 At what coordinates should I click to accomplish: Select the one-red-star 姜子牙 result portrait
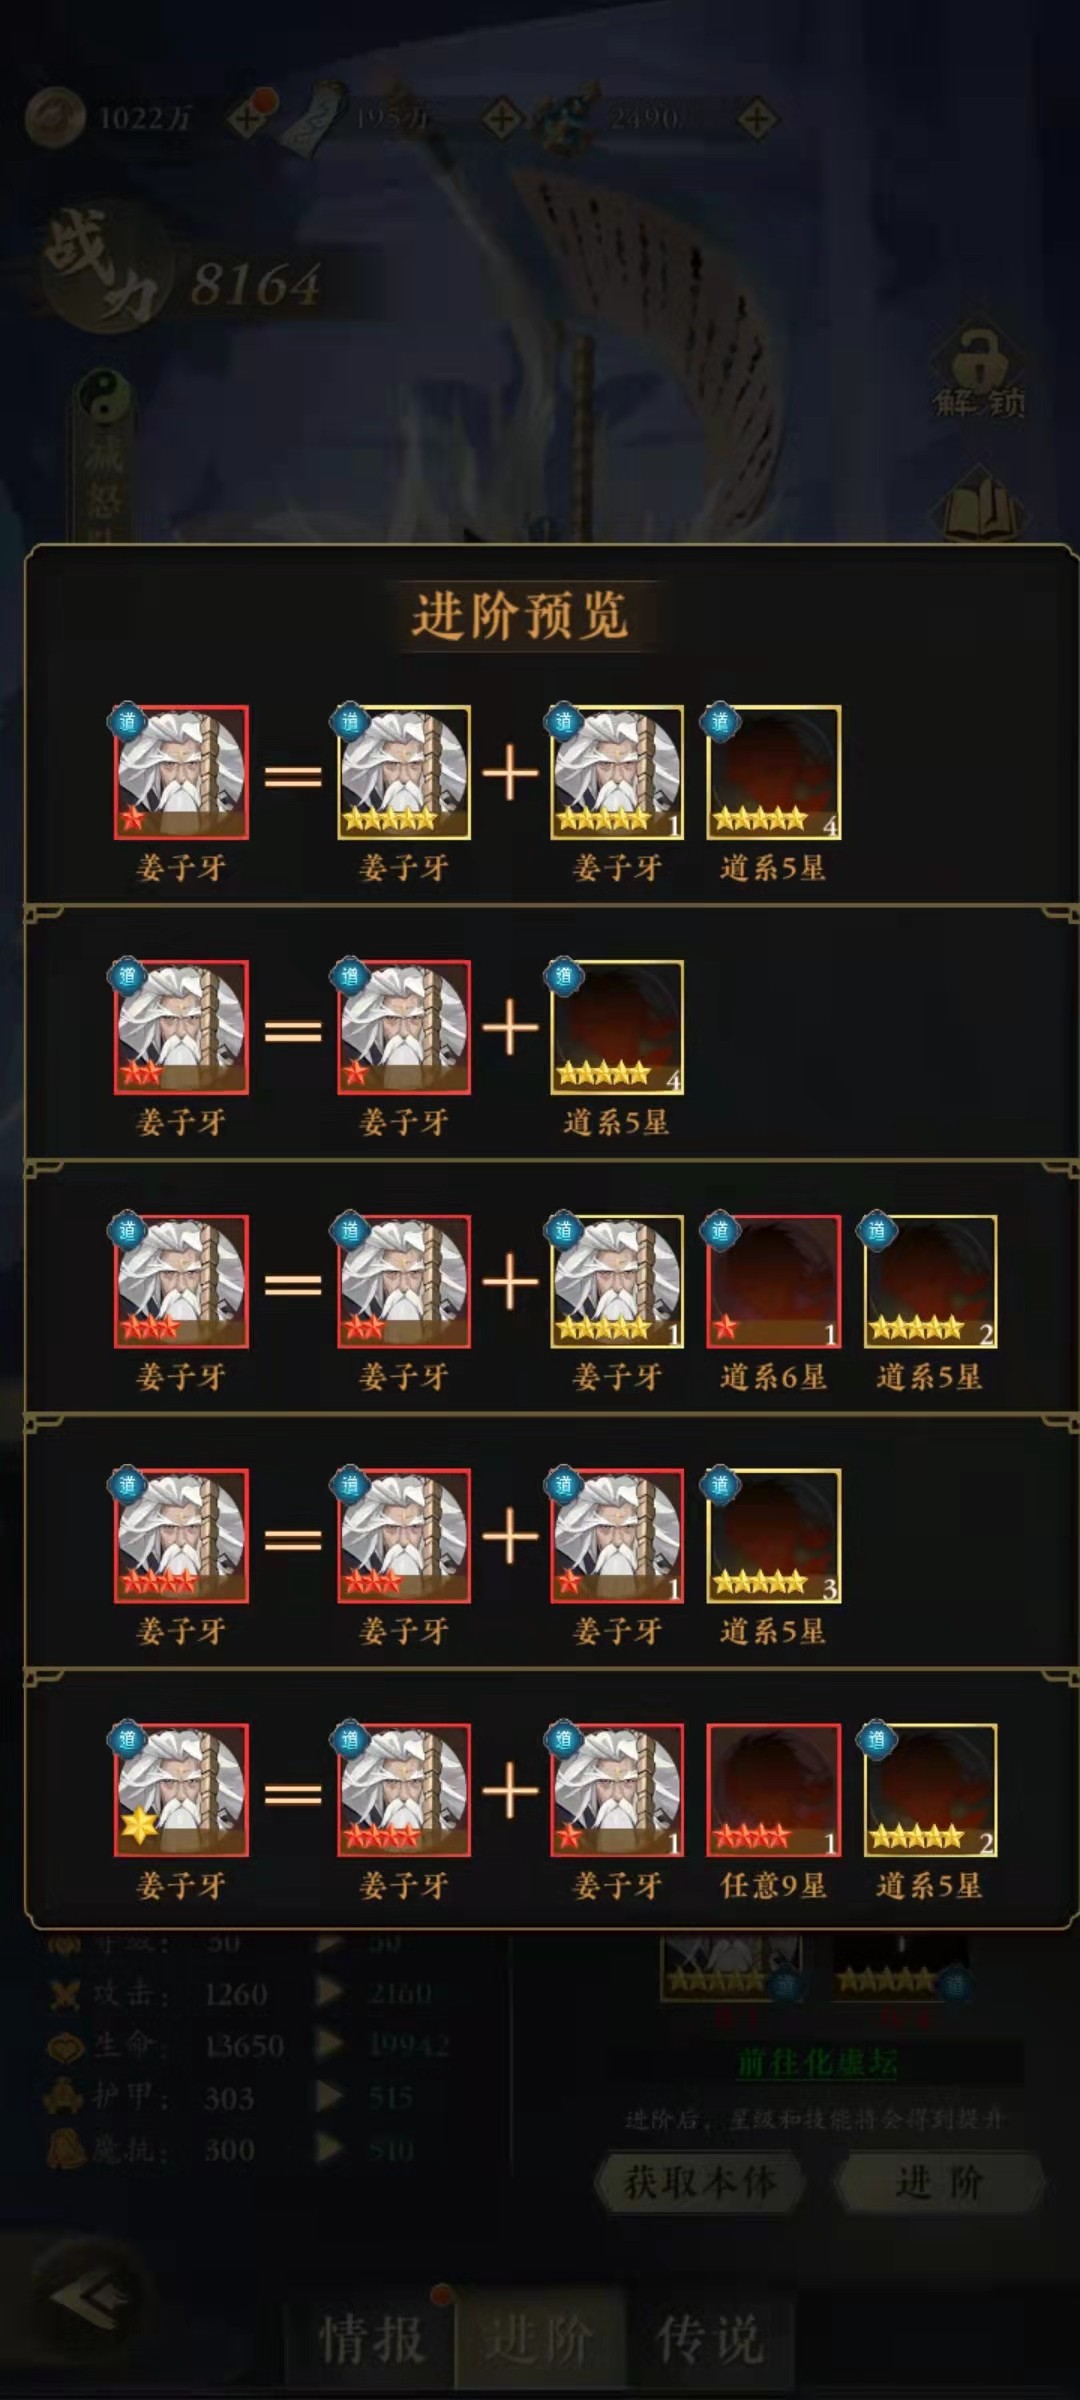coord(181,772)
